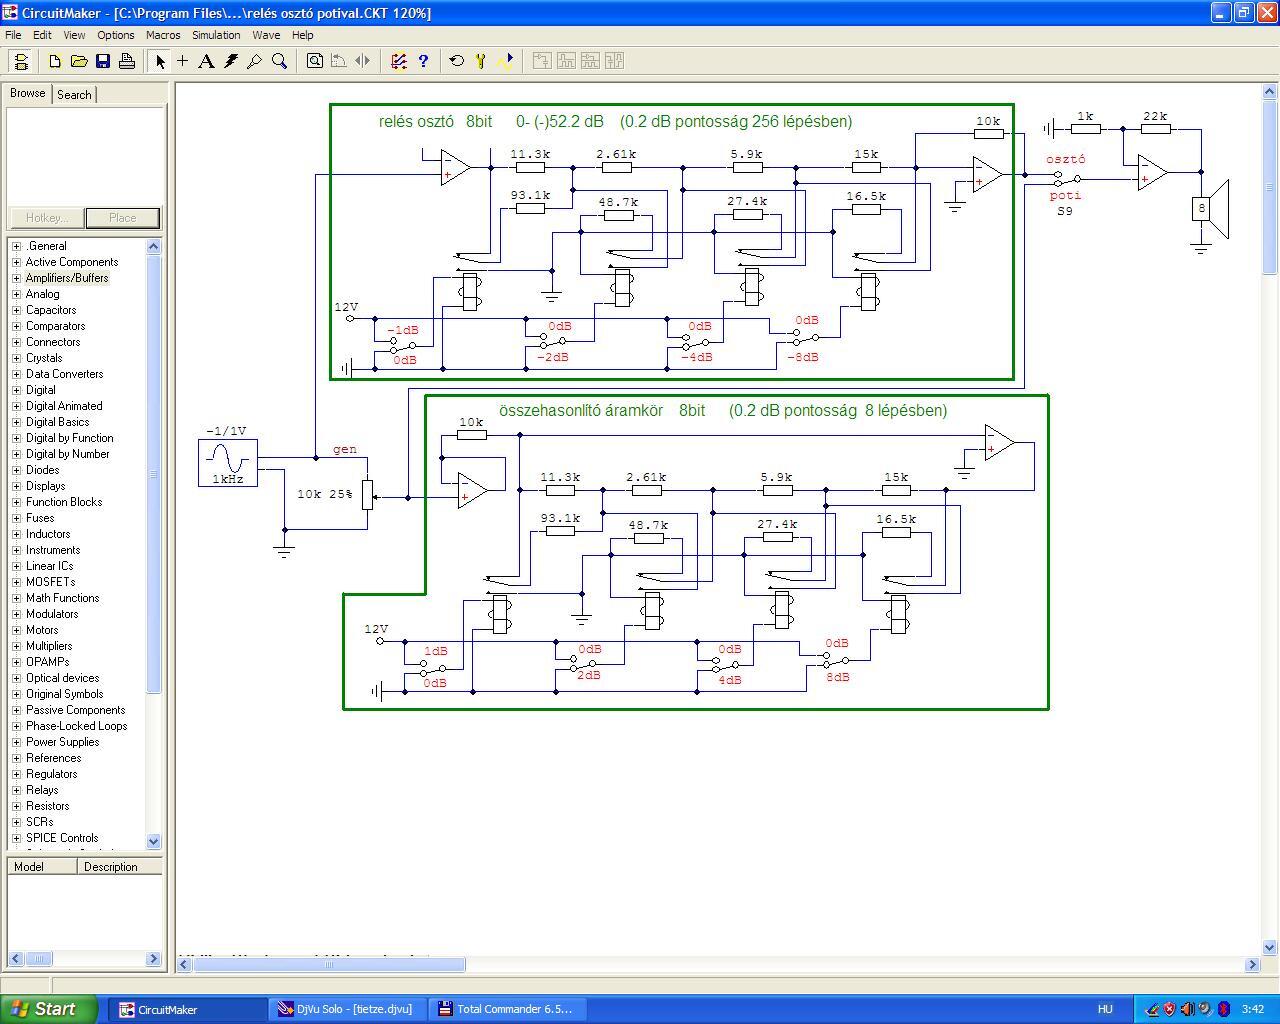Toggle the -1dB/0dB switch in upper circuit
1280x1024 pixels.
point(404,345)
